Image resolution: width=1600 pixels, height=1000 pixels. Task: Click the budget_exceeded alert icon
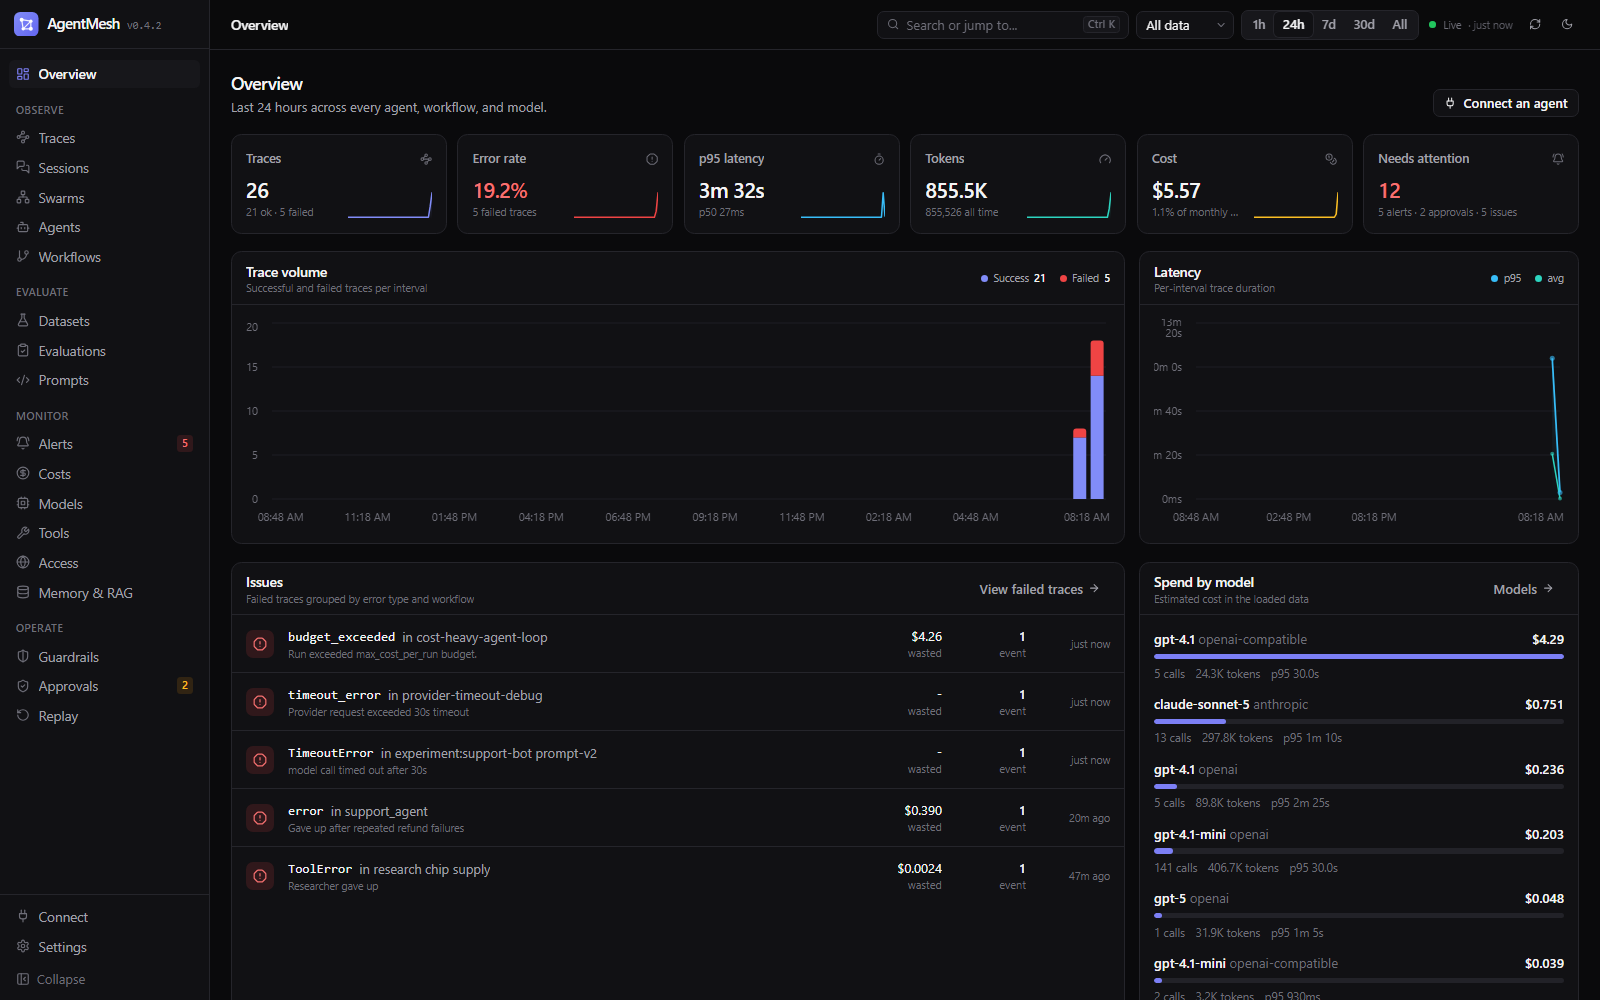click(x=260, y=644)
